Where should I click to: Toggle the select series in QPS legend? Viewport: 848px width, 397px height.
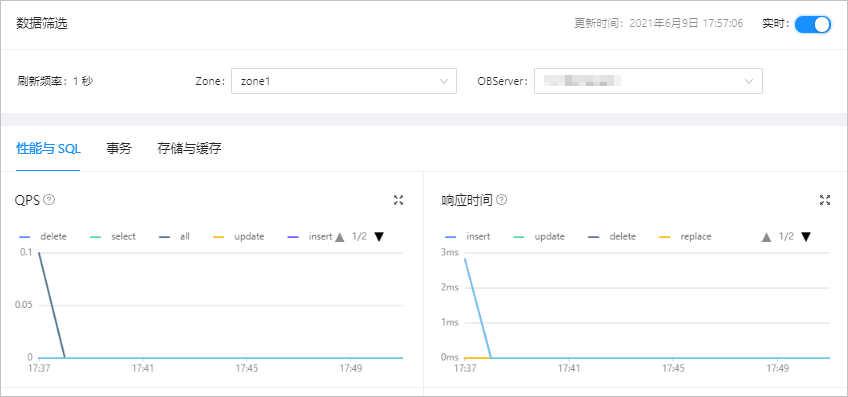[x=113, y=236]
